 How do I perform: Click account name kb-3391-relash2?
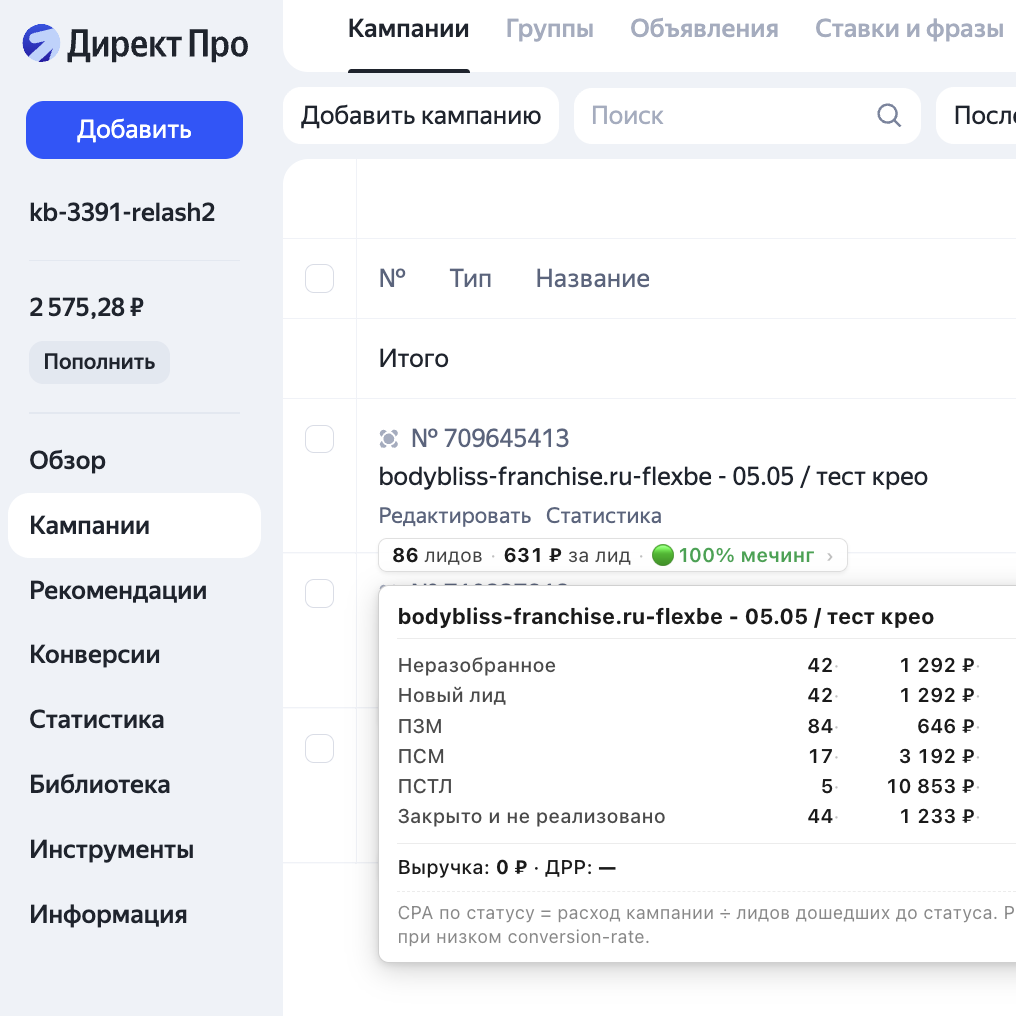point(122,213)
